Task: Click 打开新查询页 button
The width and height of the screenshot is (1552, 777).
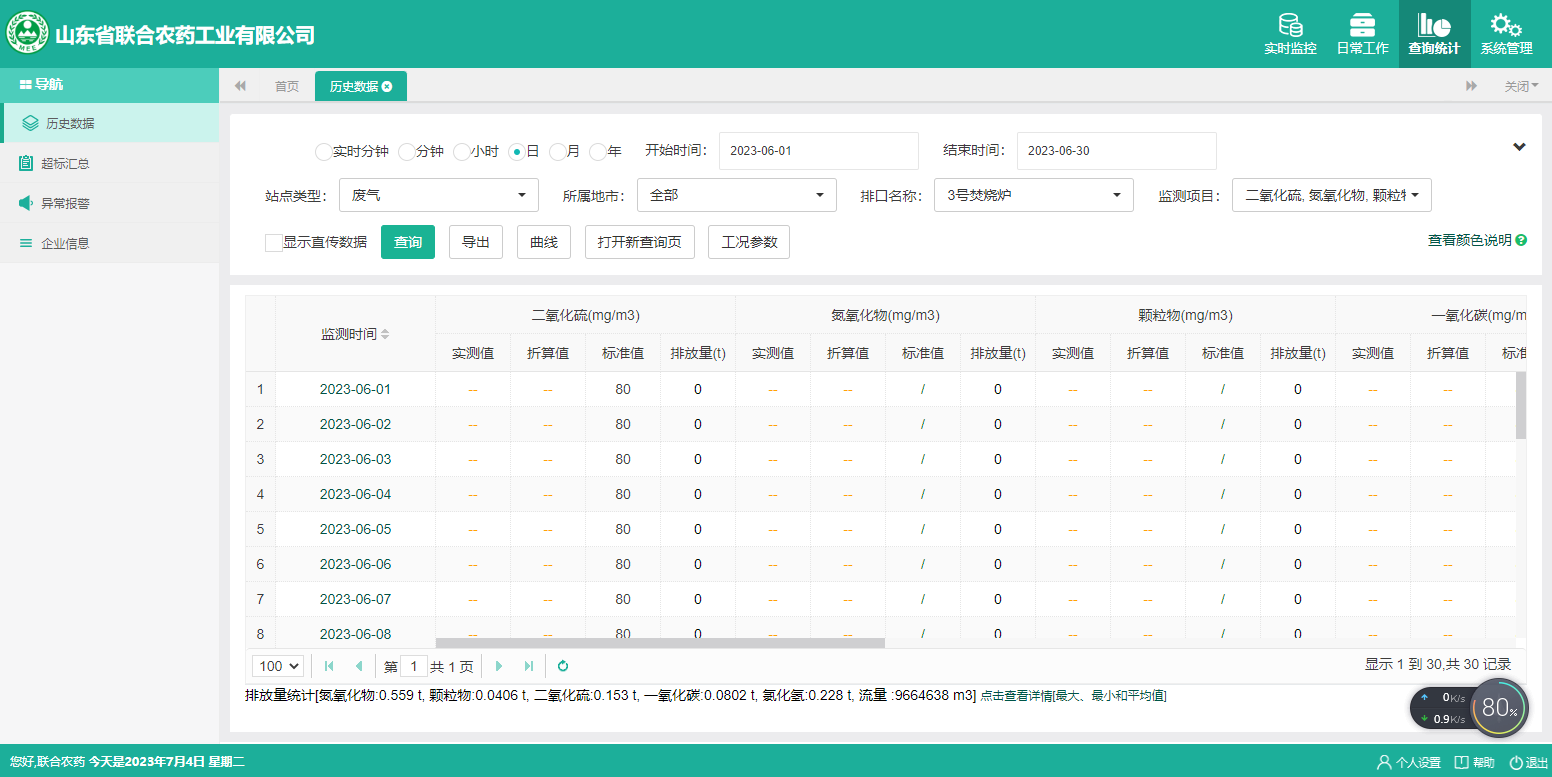Action: pos(640,242)
